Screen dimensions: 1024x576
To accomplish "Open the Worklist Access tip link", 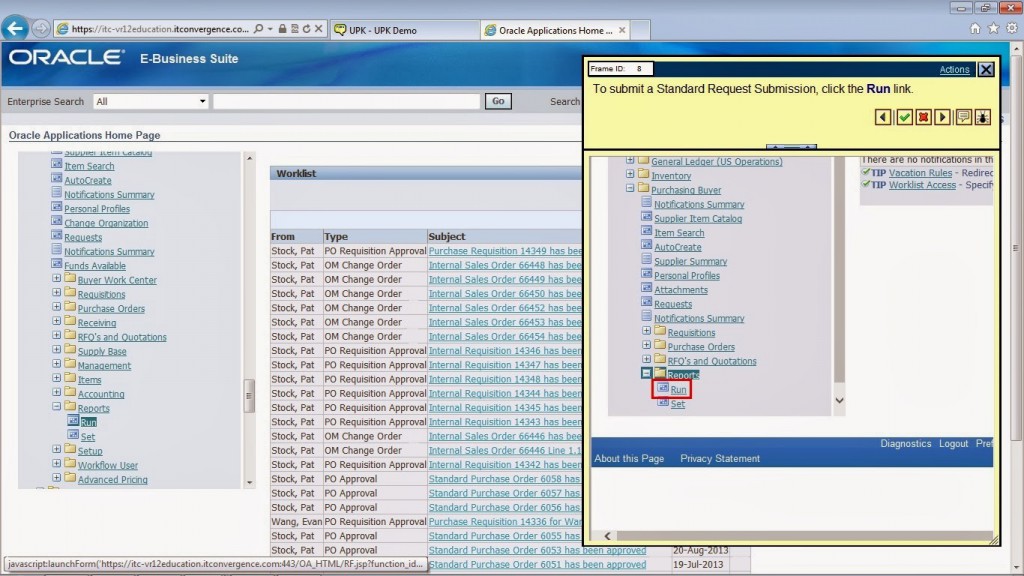I will click(922, 185).
